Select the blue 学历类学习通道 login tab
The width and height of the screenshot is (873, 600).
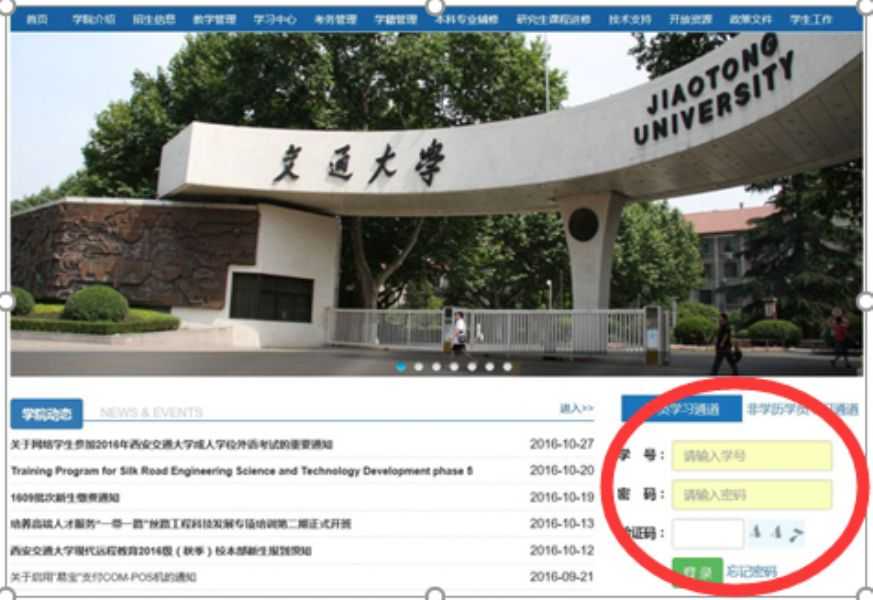[681, 409]
